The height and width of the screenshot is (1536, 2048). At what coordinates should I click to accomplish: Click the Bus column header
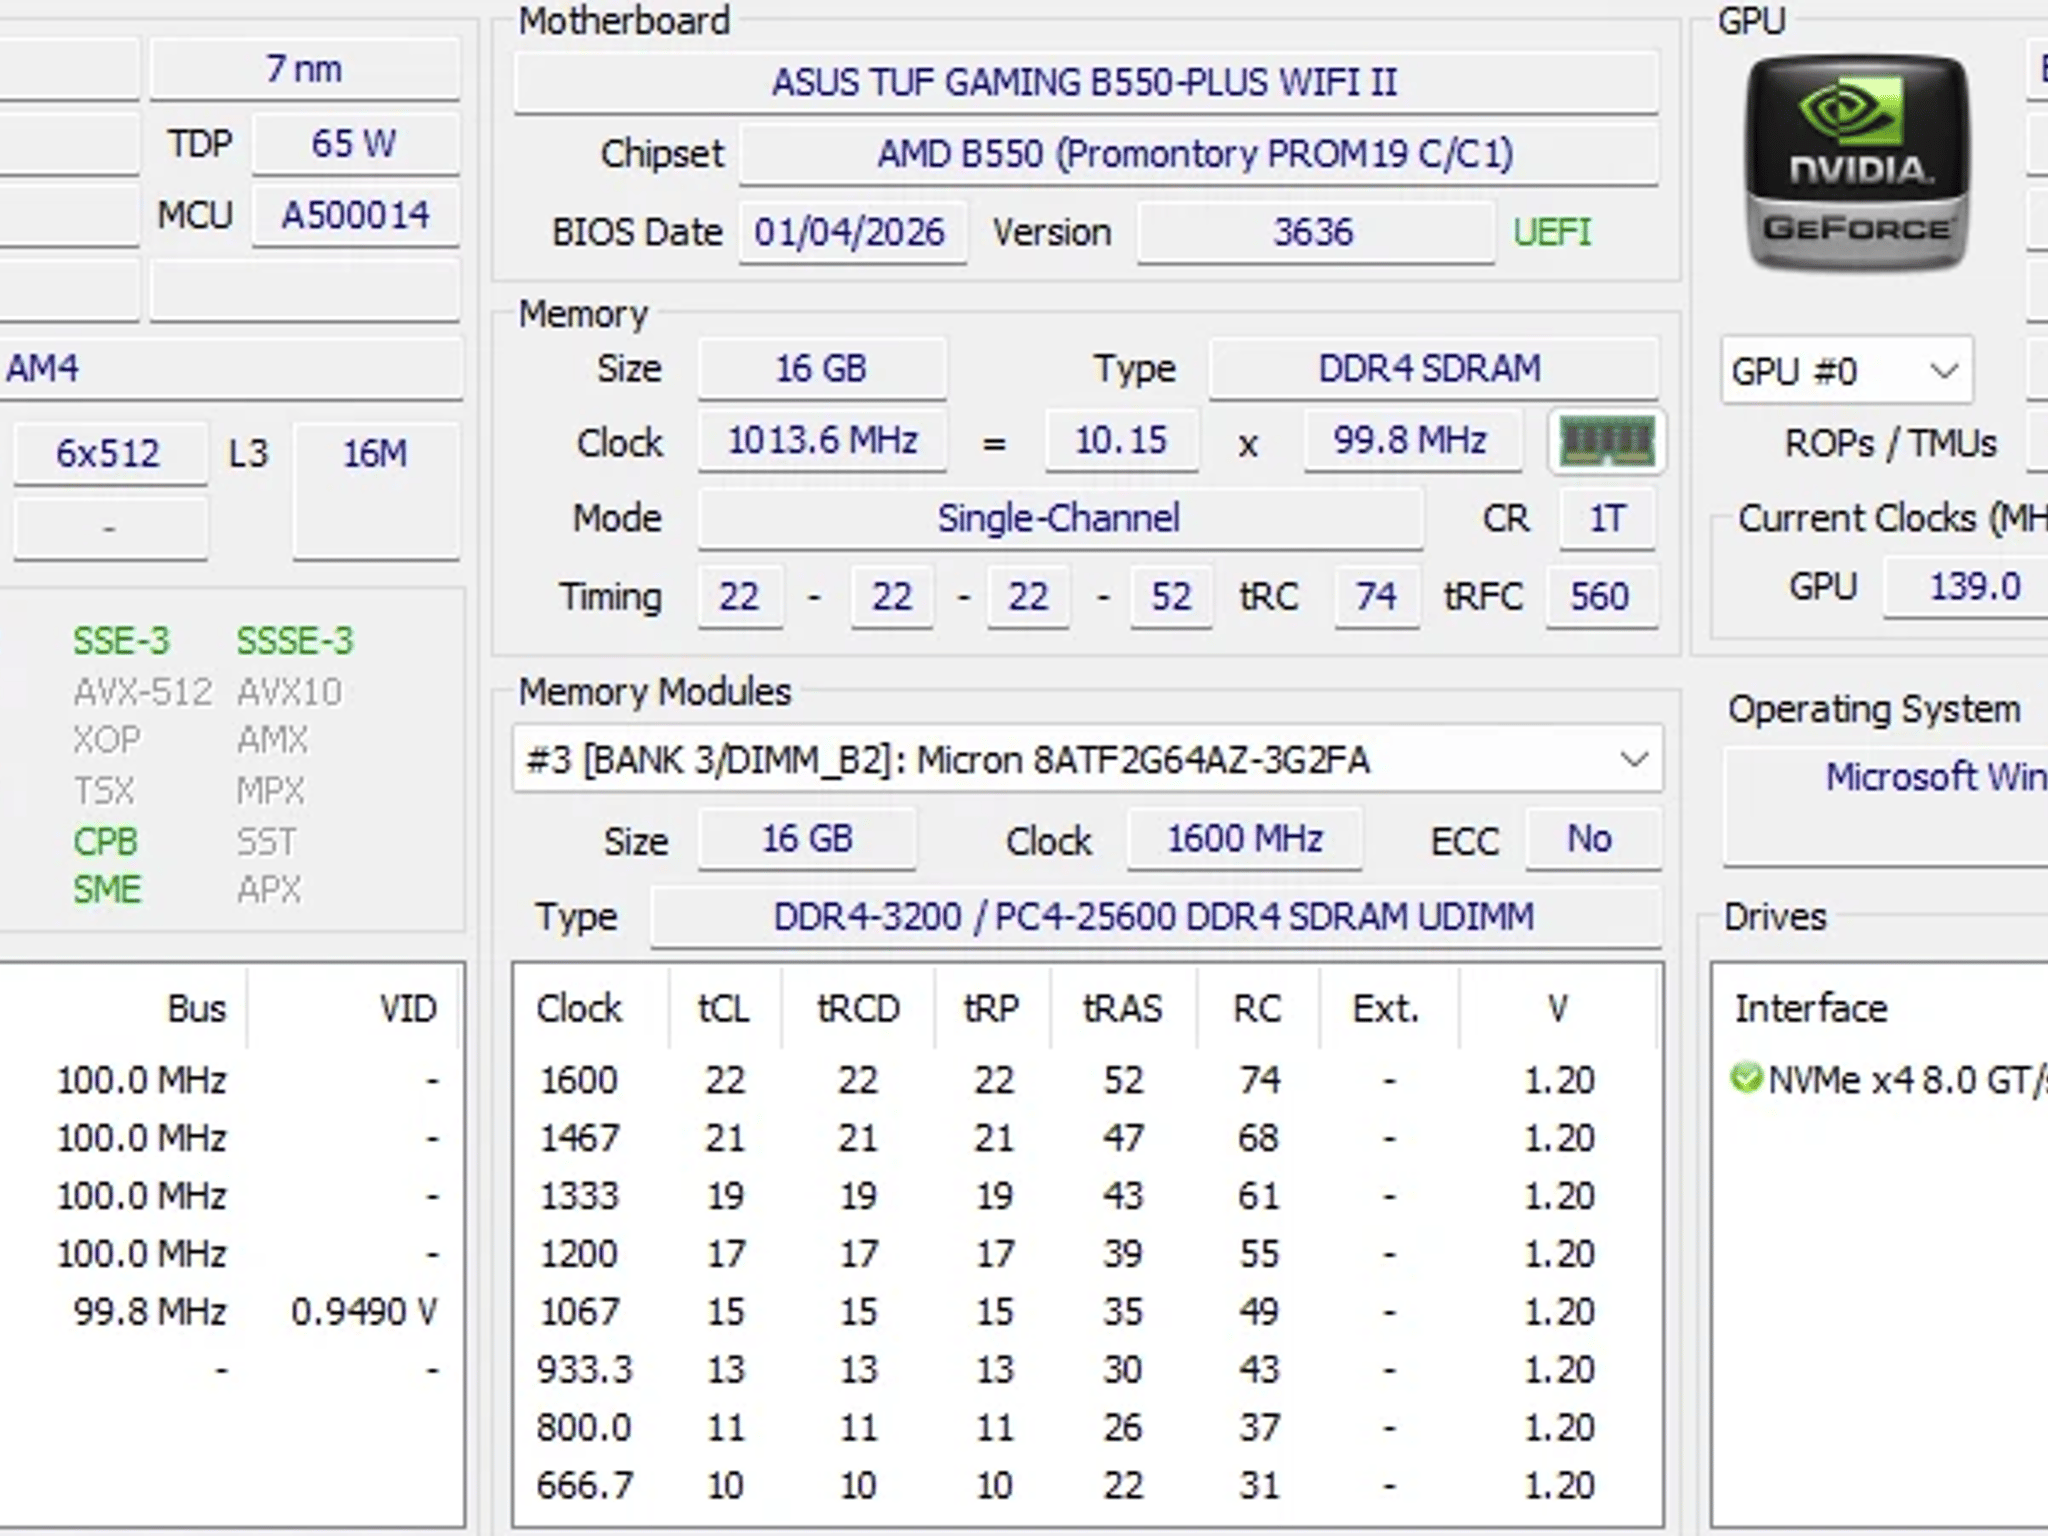point(197,1008)
